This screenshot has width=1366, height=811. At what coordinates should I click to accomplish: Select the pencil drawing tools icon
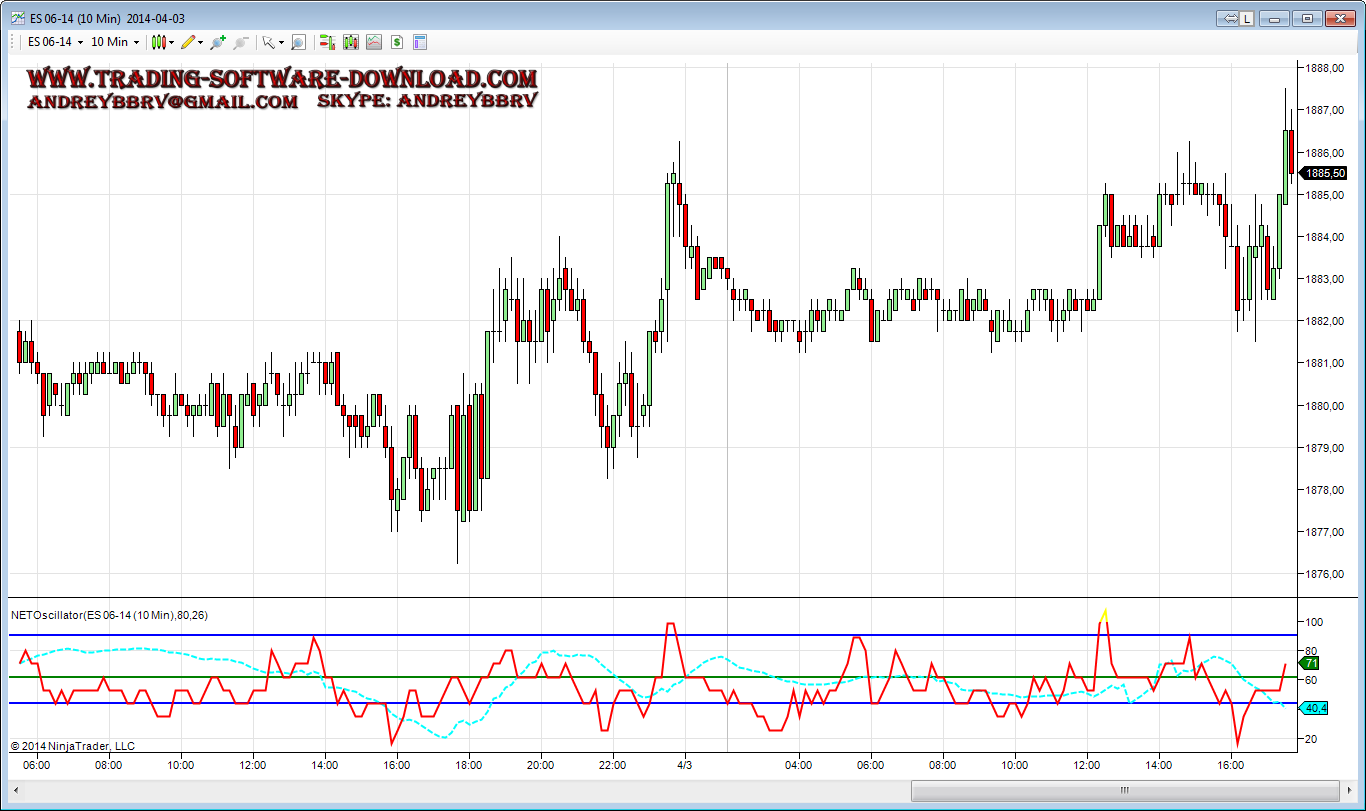(x=188, y=42)
